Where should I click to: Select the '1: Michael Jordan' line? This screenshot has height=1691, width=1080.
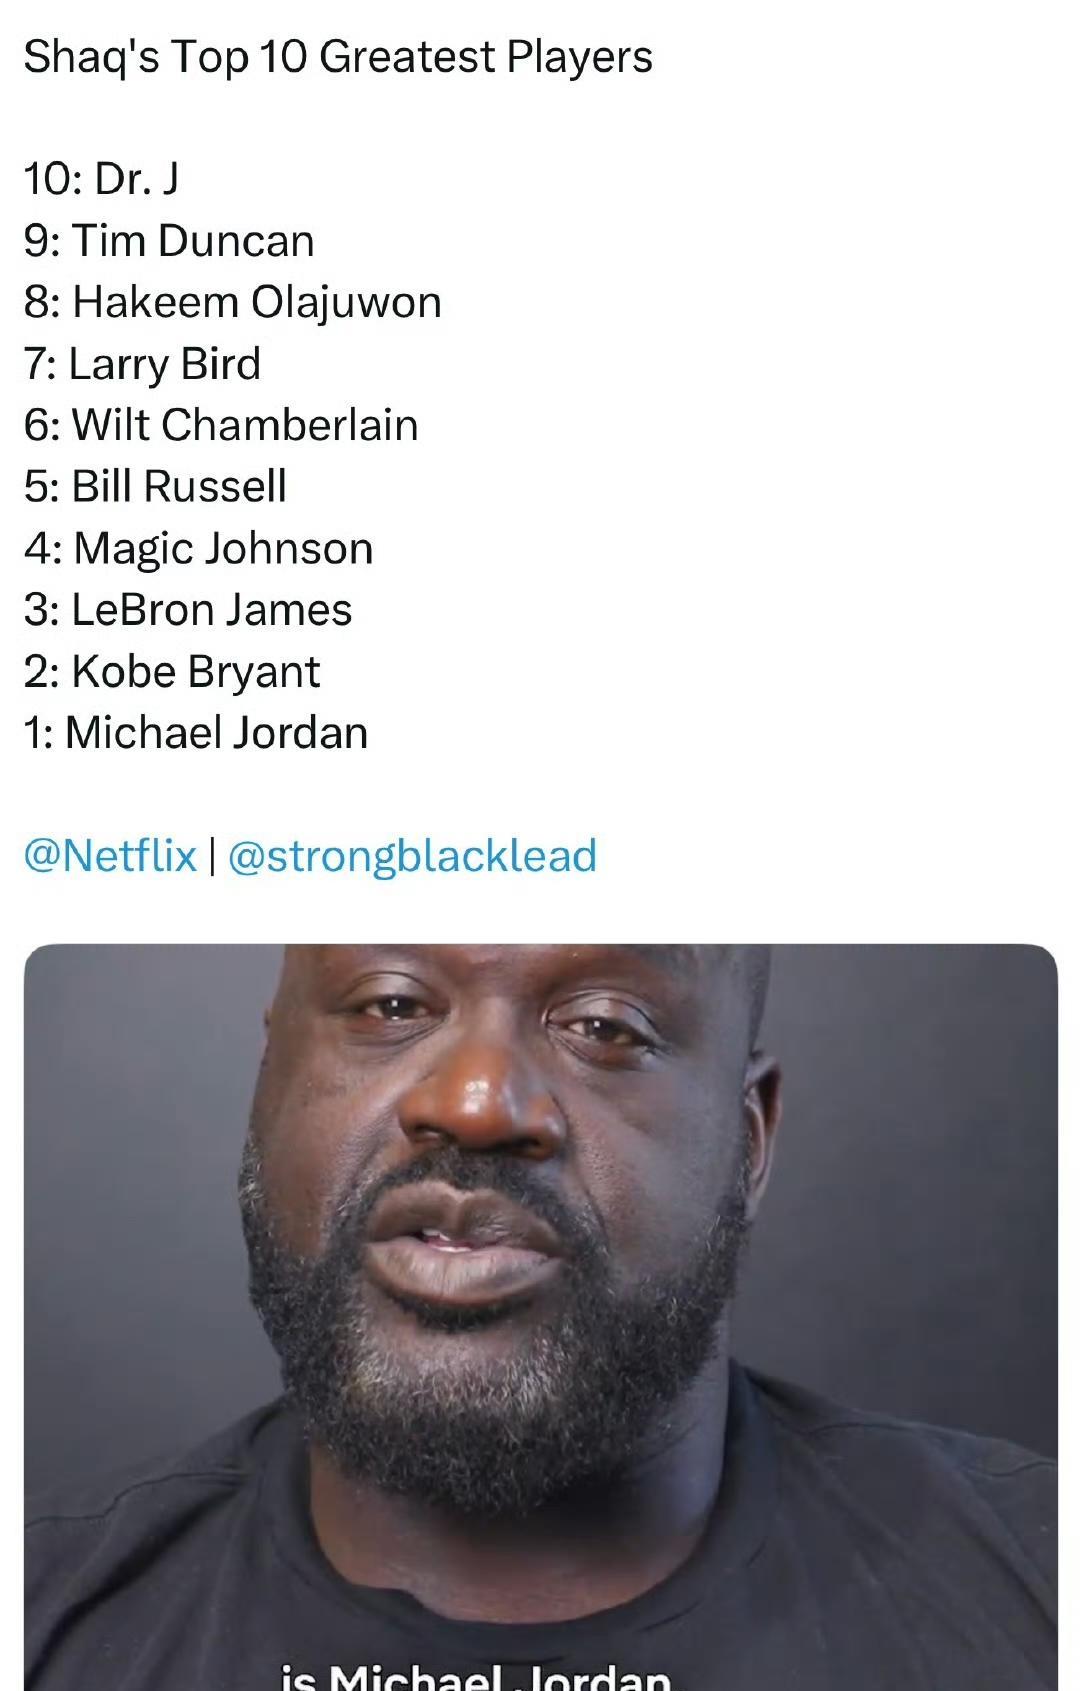coord(196,733)
